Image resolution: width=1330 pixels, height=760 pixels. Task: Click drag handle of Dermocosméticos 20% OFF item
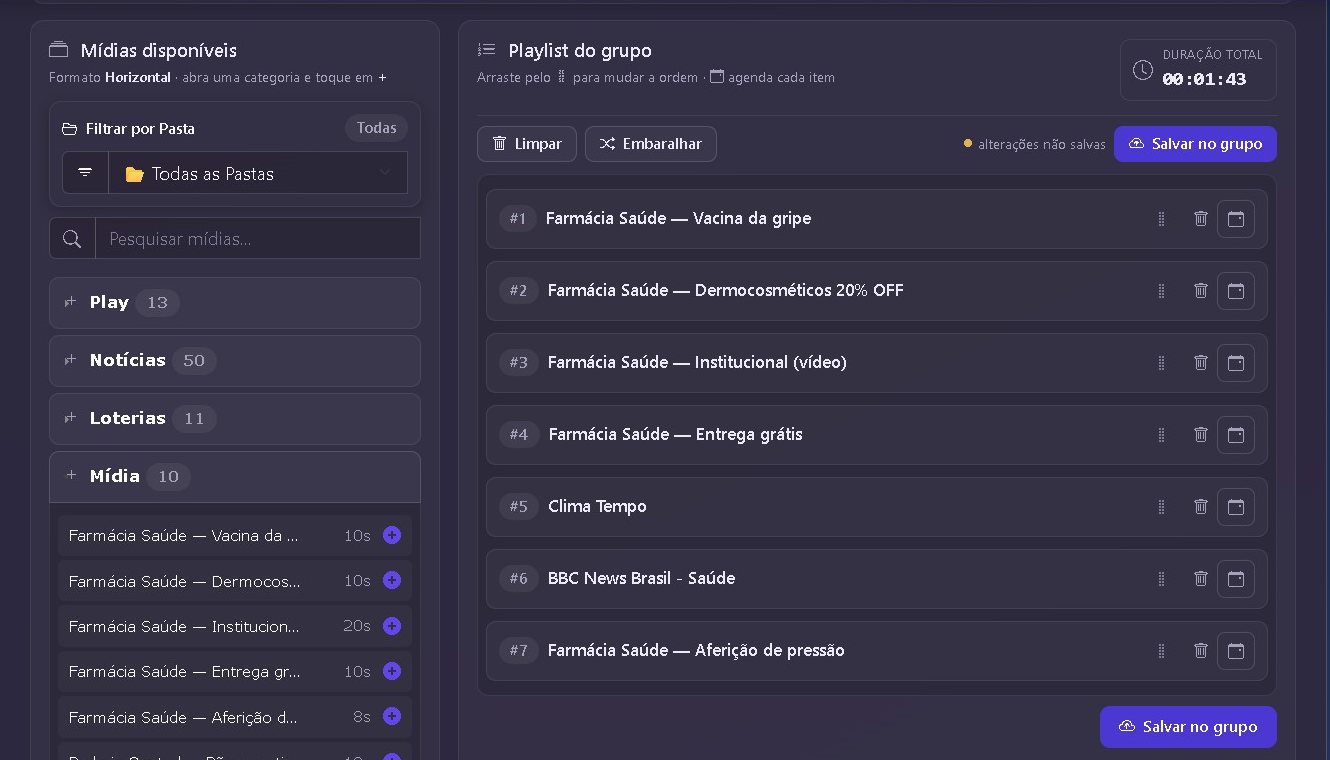click(x=1161, y=291)
